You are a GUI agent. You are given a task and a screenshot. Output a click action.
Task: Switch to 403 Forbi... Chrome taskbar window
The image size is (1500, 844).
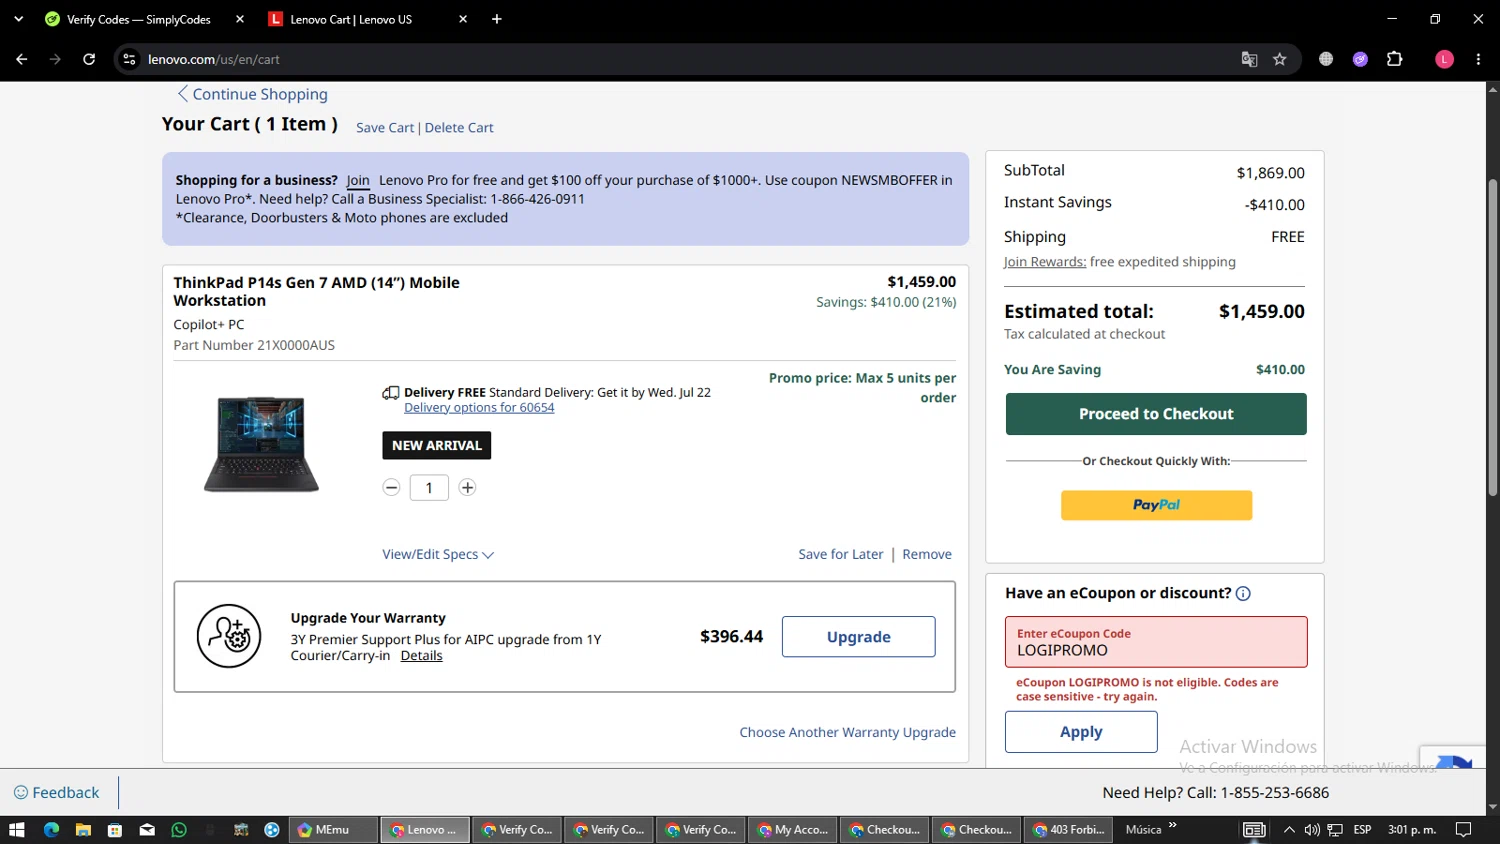(x=1070, y=830)
